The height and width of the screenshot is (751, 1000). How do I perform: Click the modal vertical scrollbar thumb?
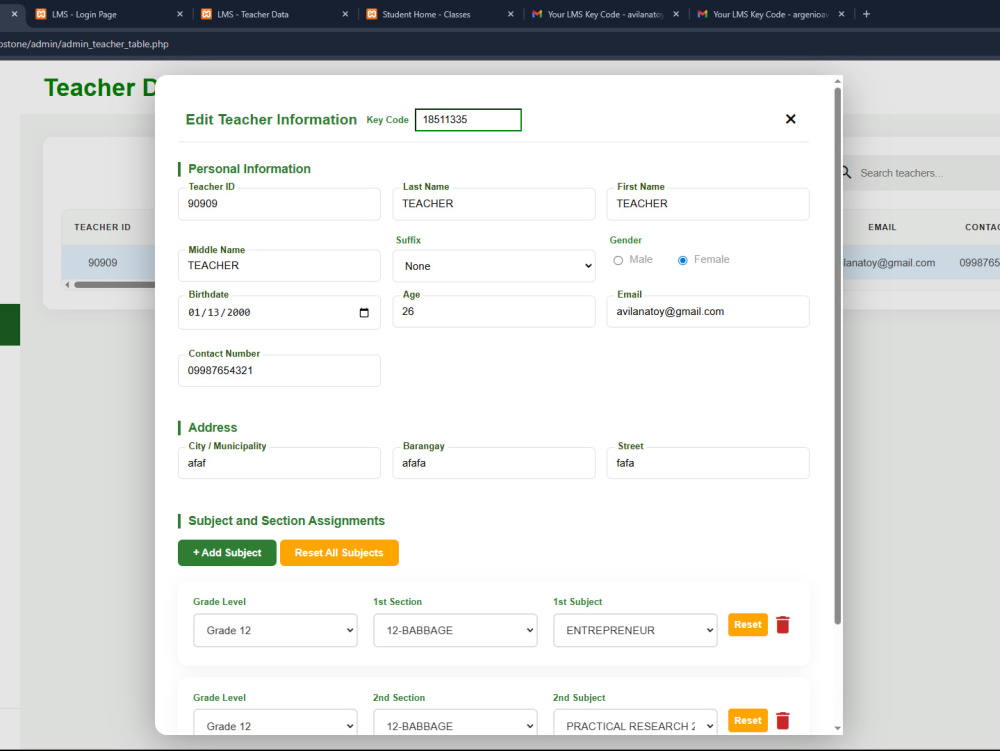[x=837, y=356]
